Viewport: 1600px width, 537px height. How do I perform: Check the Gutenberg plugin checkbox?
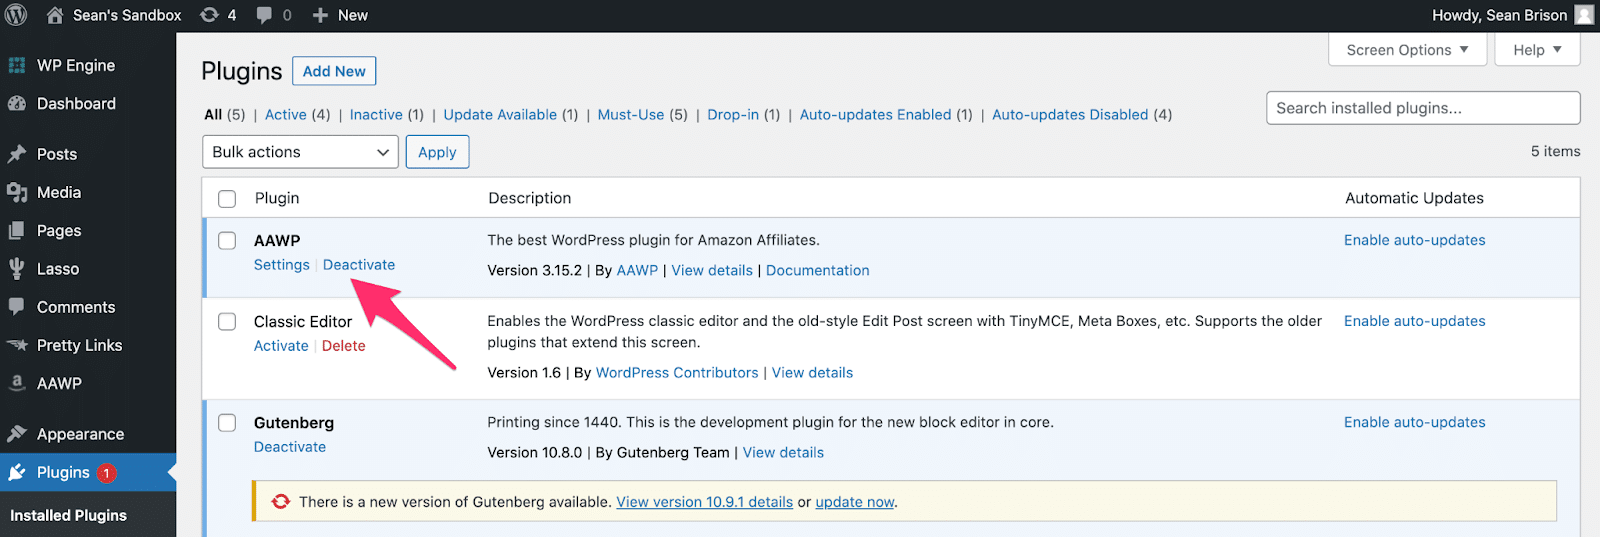pos(227,423)
